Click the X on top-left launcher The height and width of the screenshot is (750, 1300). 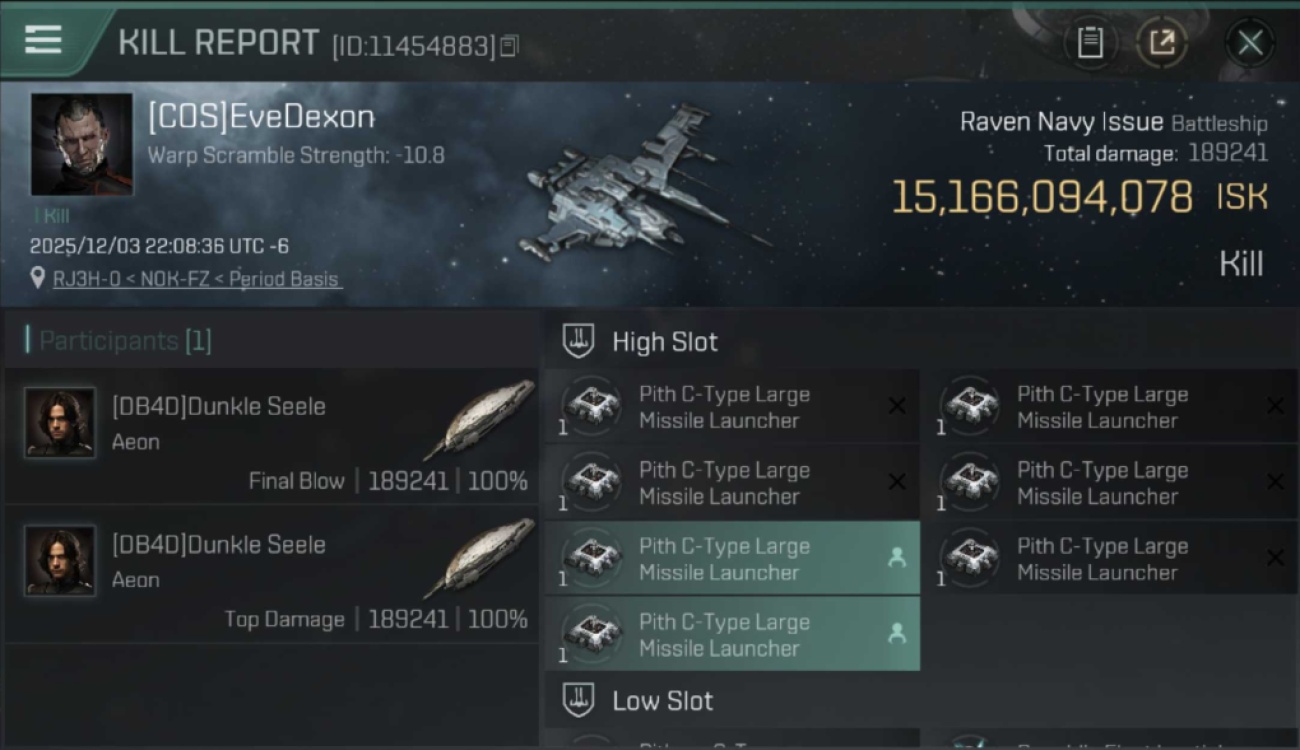pyautogui.click(x=897, y=406)
